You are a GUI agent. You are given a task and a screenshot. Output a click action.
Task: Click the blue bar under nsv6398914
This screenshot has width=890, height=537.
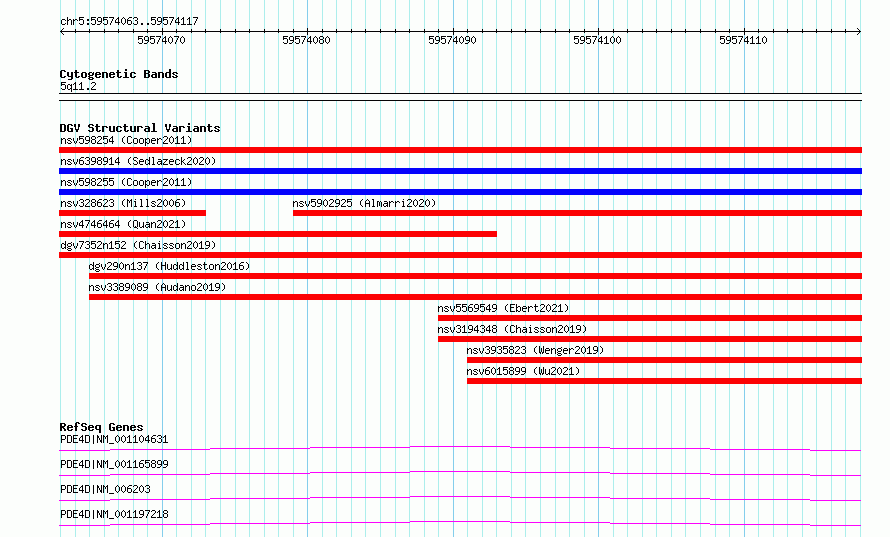(460, 171)
